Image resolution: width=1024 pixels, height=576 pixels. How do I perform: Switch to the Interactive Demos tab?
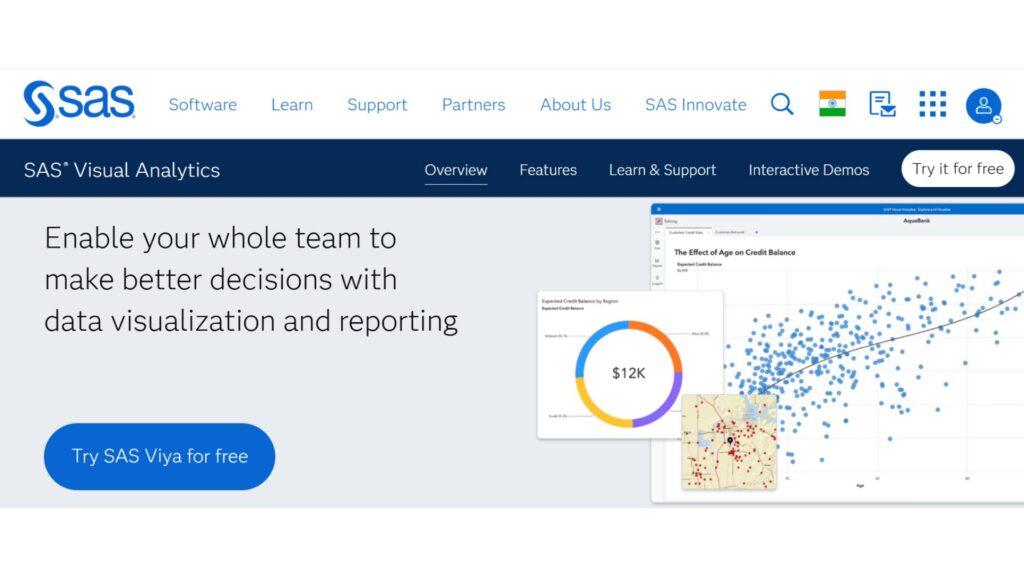[x=808, y=170]
